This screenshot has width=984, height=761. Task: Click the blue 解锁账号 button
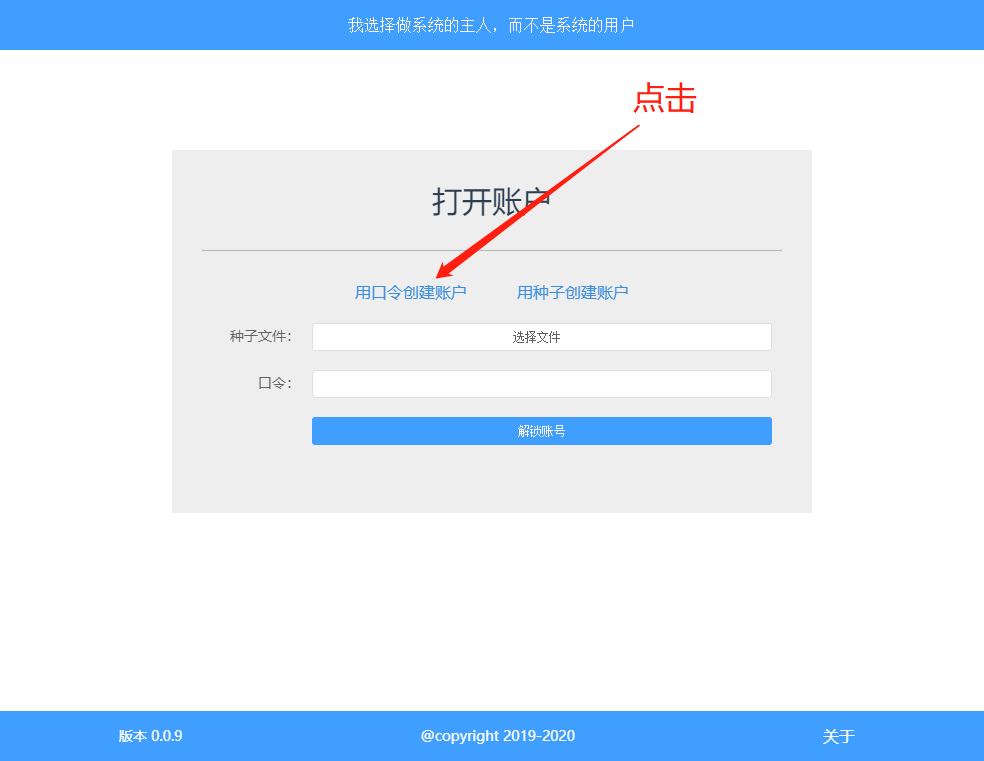[x=542, y=431]
